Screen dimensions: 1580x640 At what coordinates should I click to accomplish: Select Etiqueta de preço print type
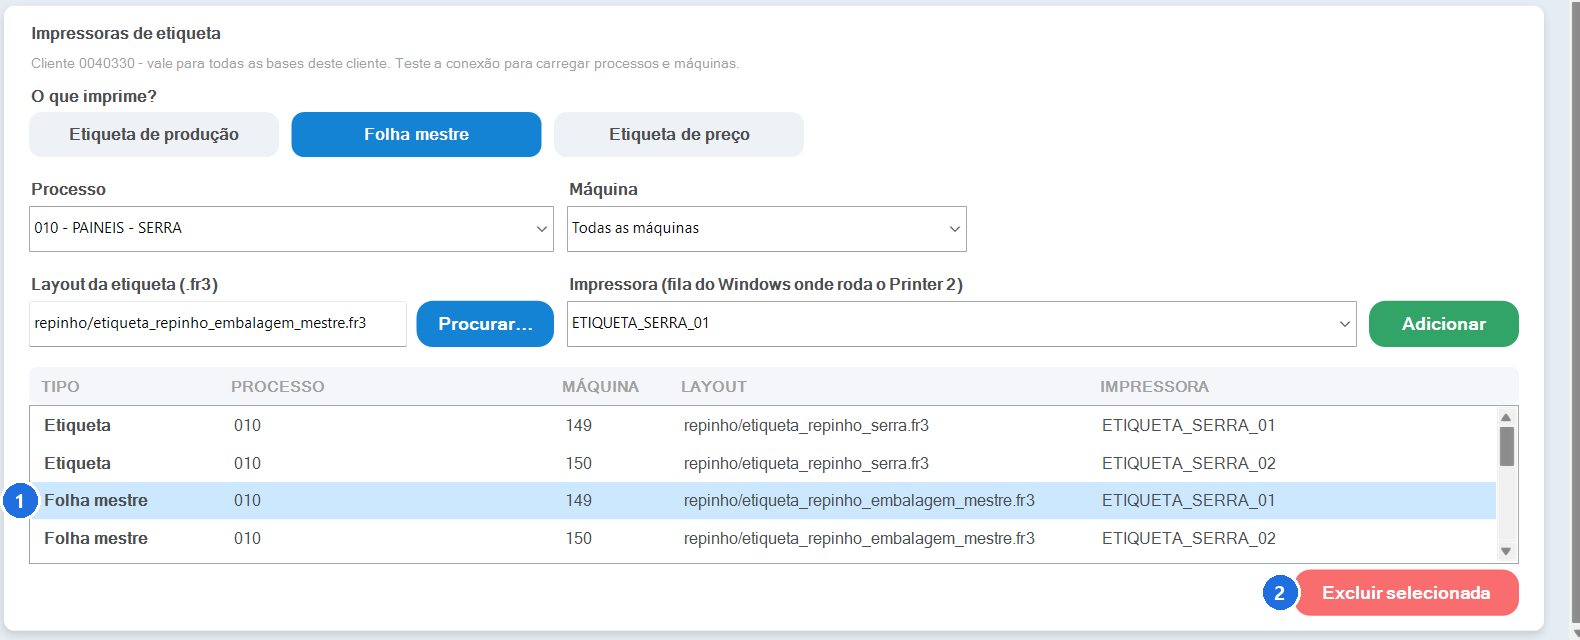point(679,134)
